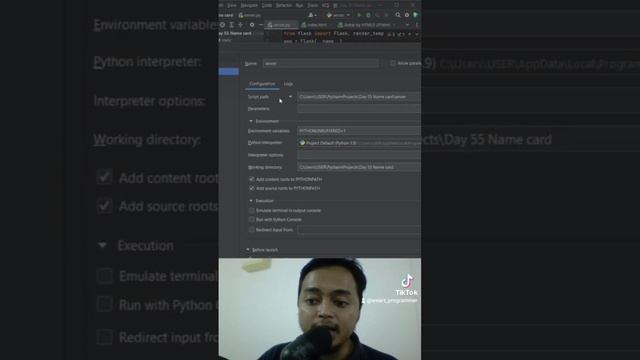Open the Tools menu
This screenshot has height=360, width=640.
tap(313, 5)
